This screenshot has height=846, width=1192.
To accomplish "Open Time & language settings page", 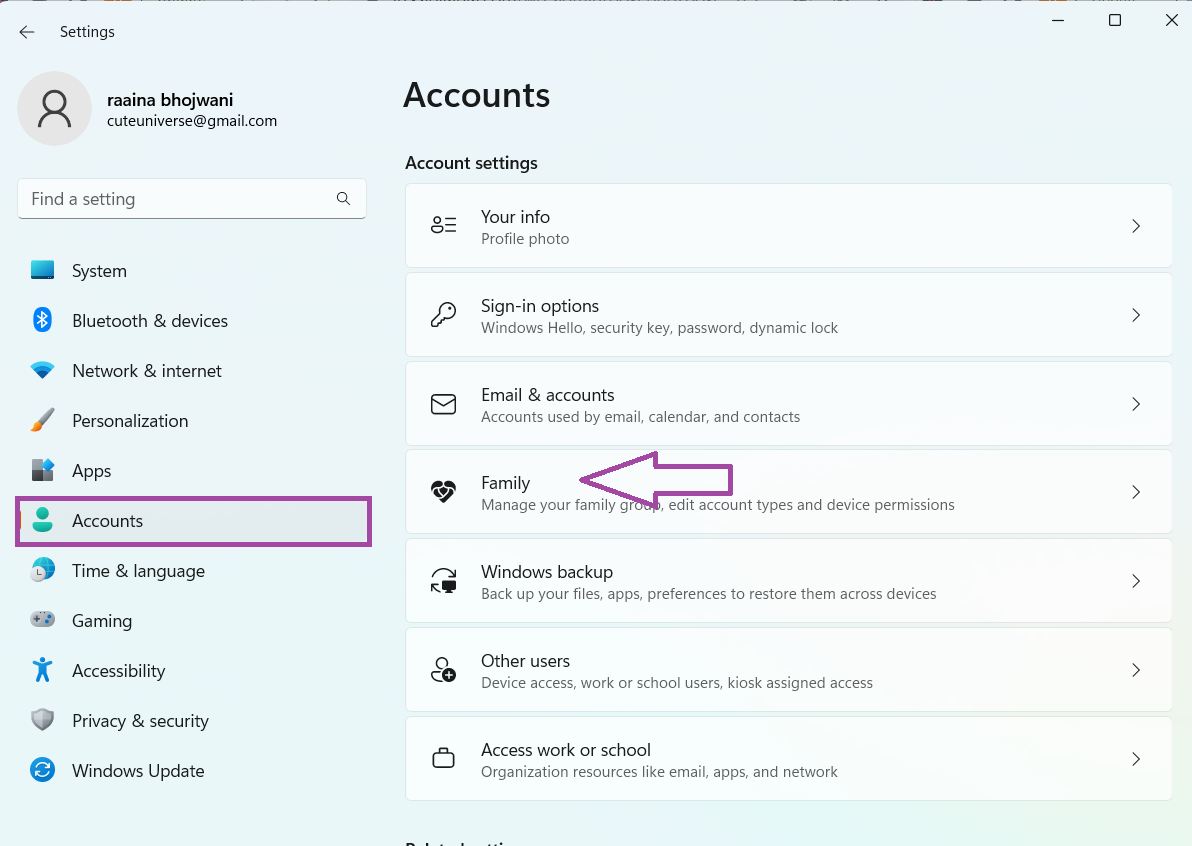I will coord(138,571).
